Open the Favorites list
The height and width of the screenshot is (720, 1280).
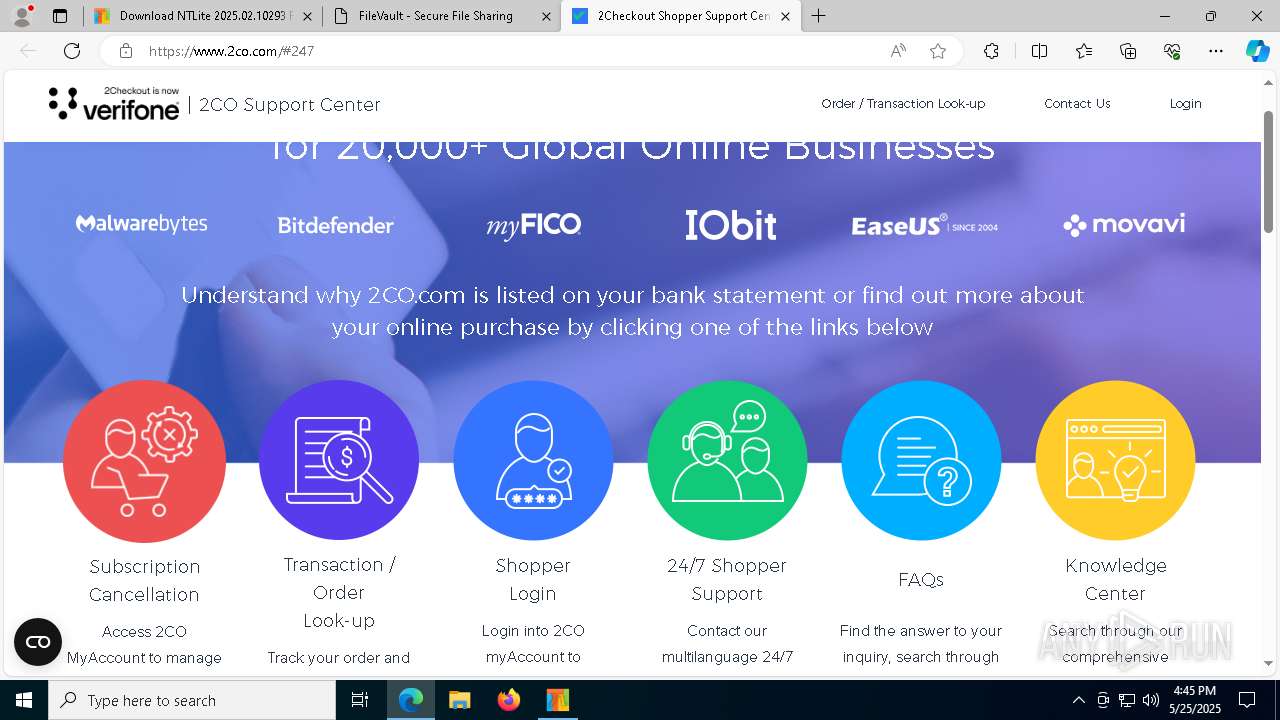(x=1084, y=51)
